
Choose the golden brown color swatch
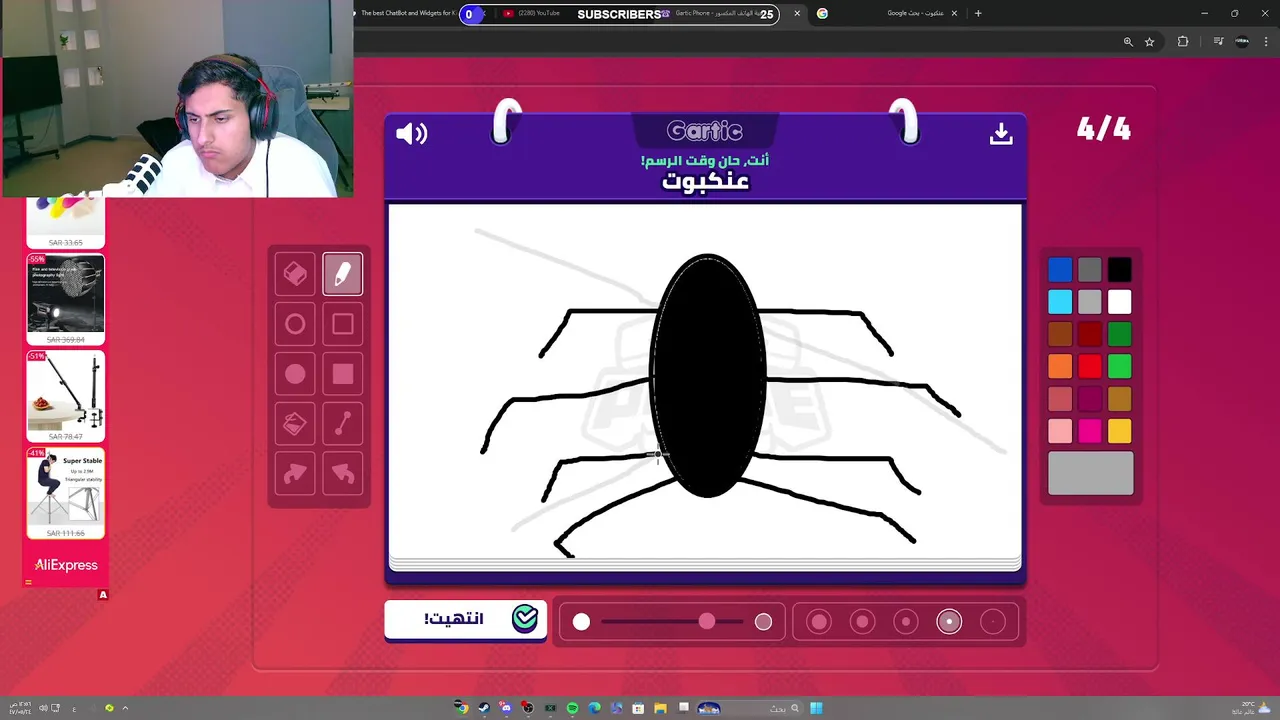click(x=1119, y=399)
